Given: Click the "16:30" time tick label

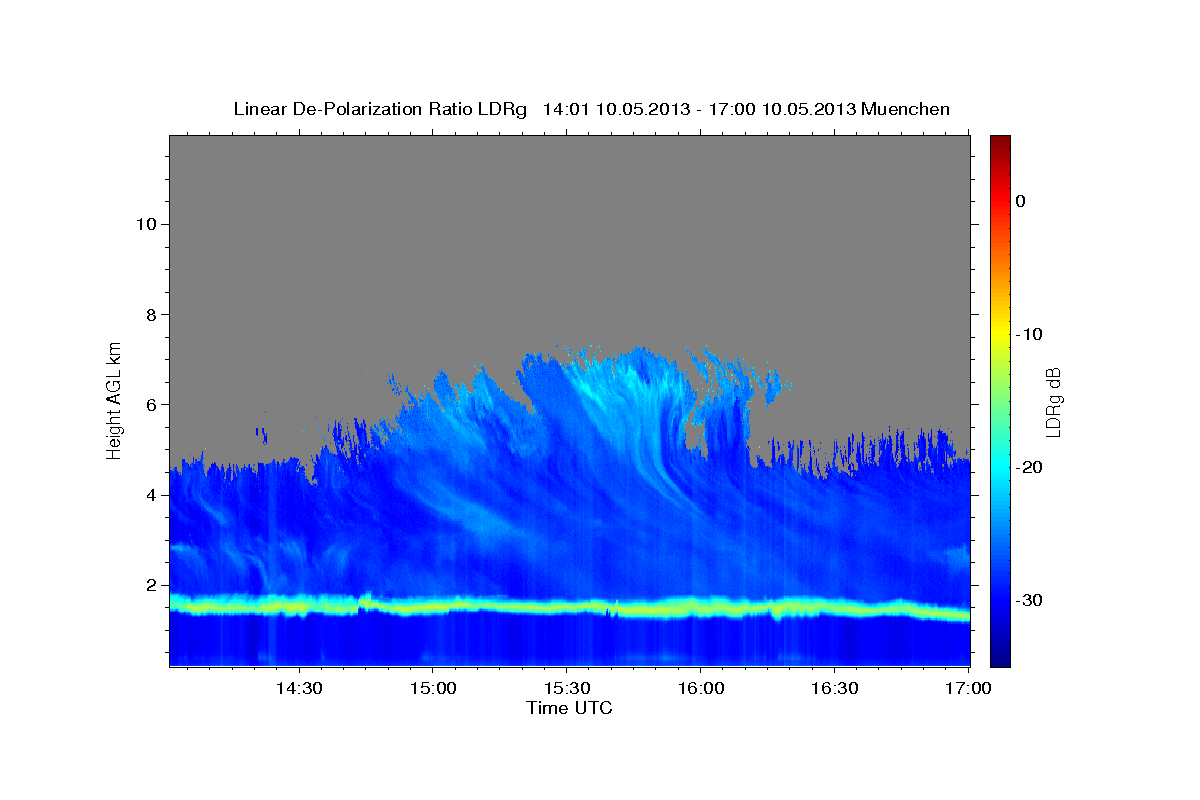Looking at the screenshot, I should click(x=834, y=688).
